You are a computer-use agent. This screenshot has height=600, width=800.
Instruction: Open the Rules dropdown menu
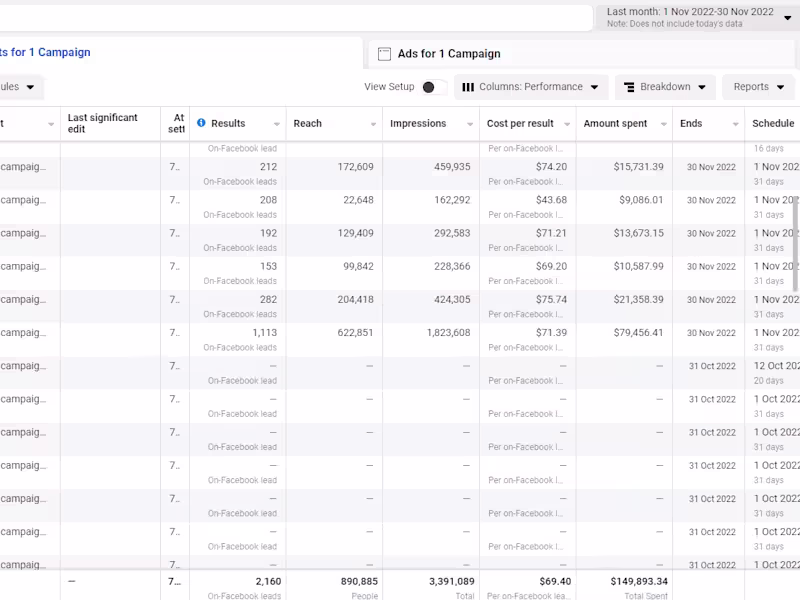coord(18,87)
